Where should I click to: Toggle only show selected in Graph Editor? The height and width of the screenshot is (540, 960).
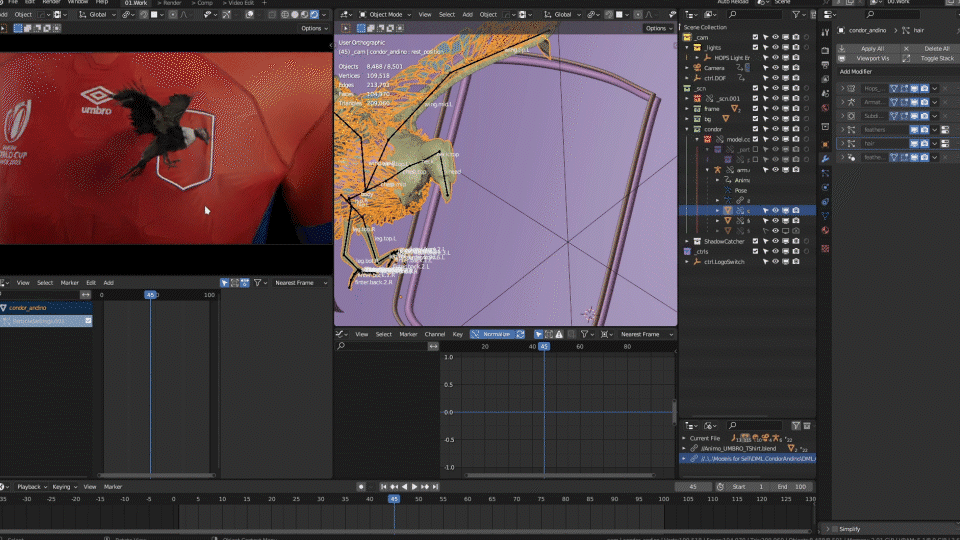point(538,334)
